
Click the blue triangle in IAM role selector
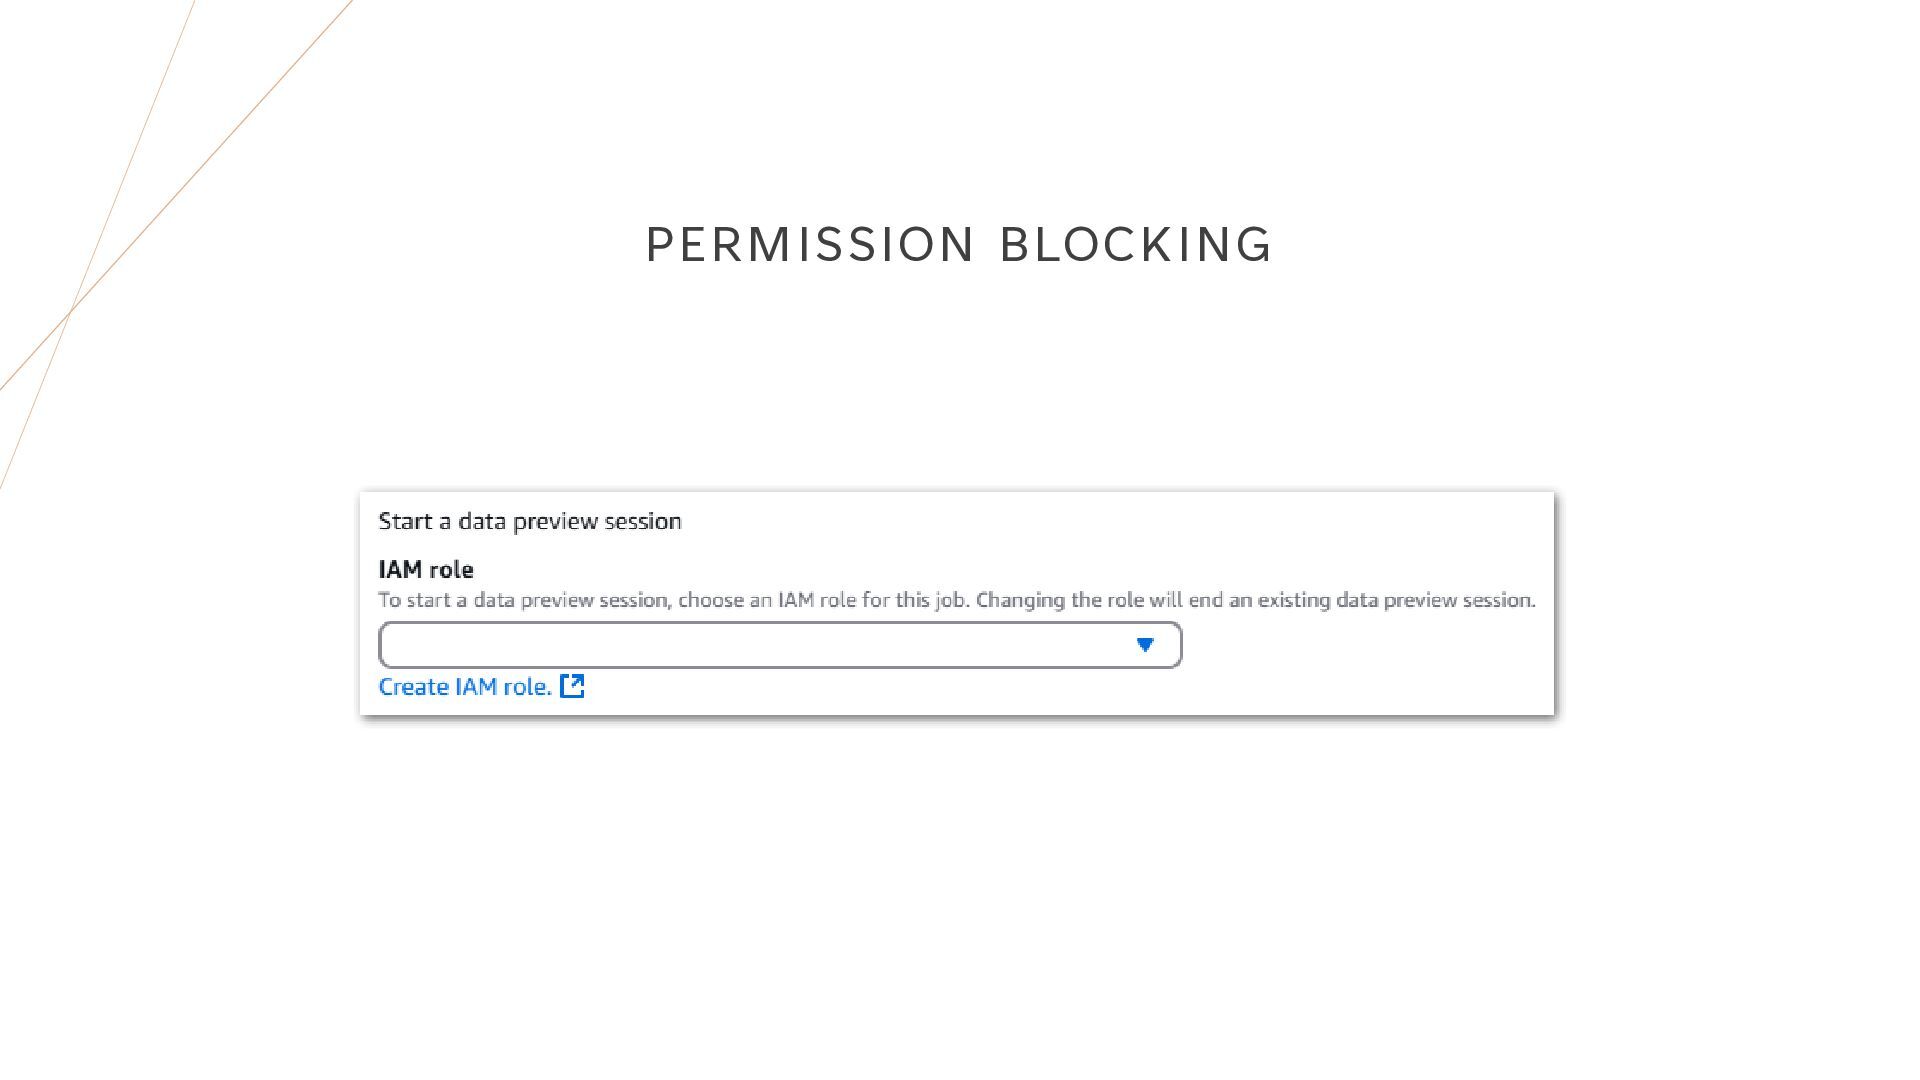point(1145,645)
